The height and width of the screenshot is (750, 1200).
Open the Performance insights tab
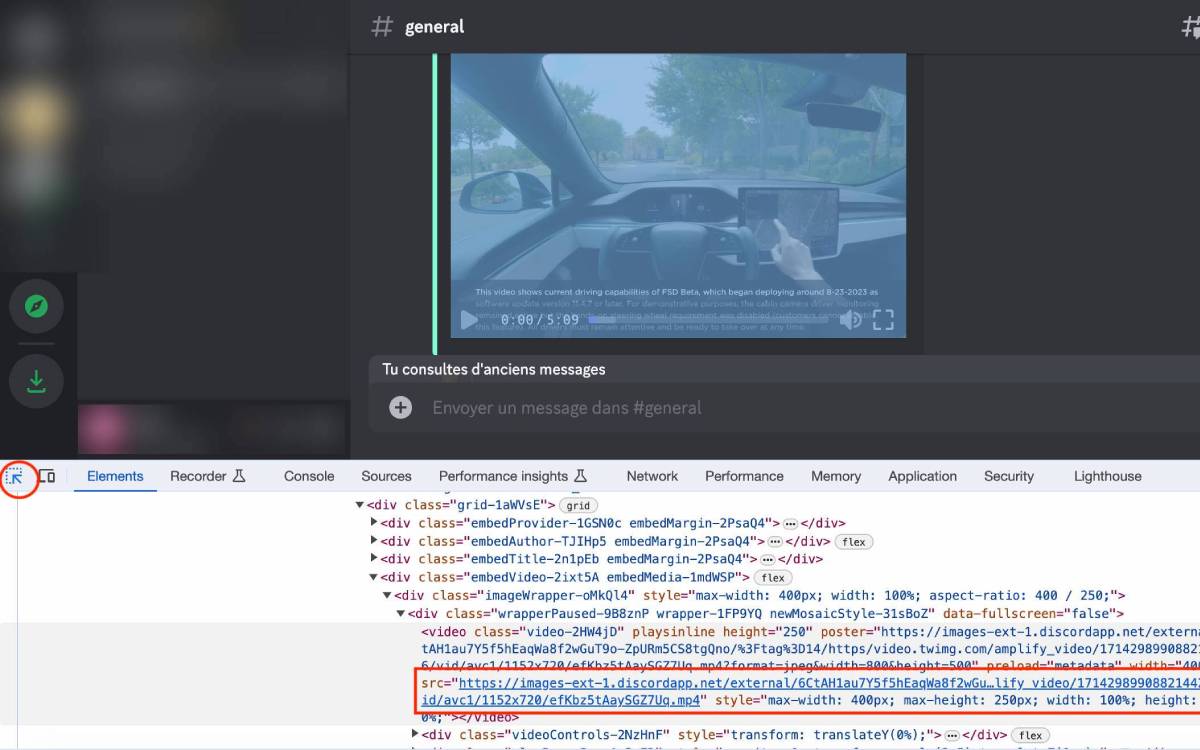point(513,476)
